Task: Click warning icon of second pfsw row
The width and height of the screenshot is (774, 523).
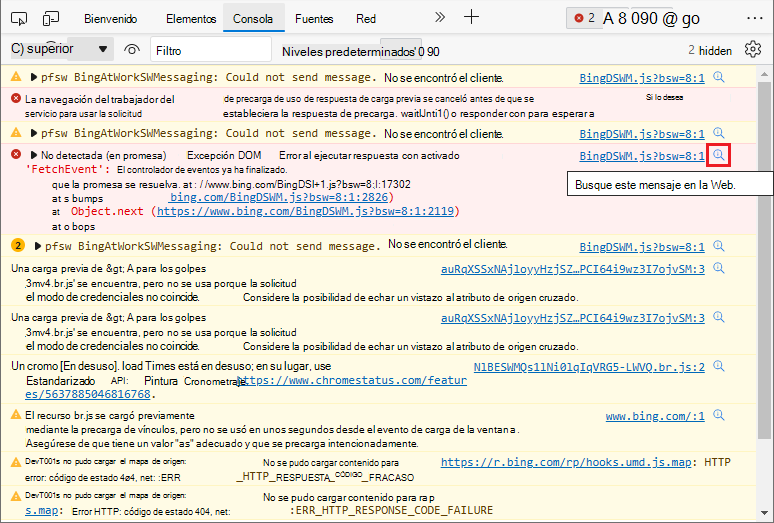Action: click(16, 133)
